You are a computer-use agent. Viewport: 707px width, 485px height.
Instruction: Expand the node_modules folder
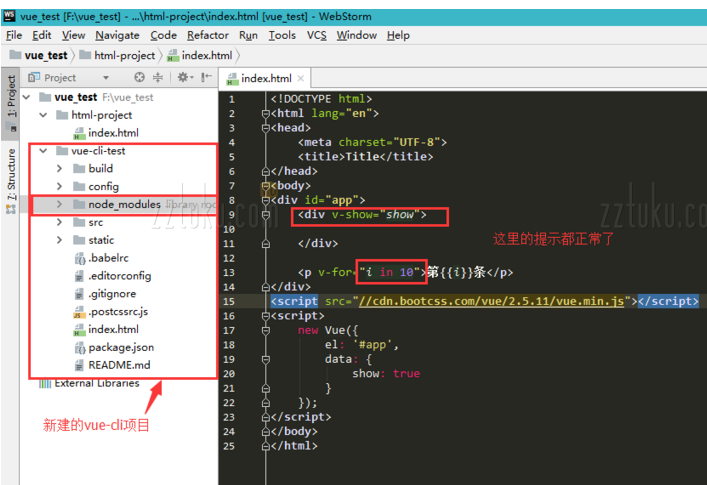click(x=60, y=205)
